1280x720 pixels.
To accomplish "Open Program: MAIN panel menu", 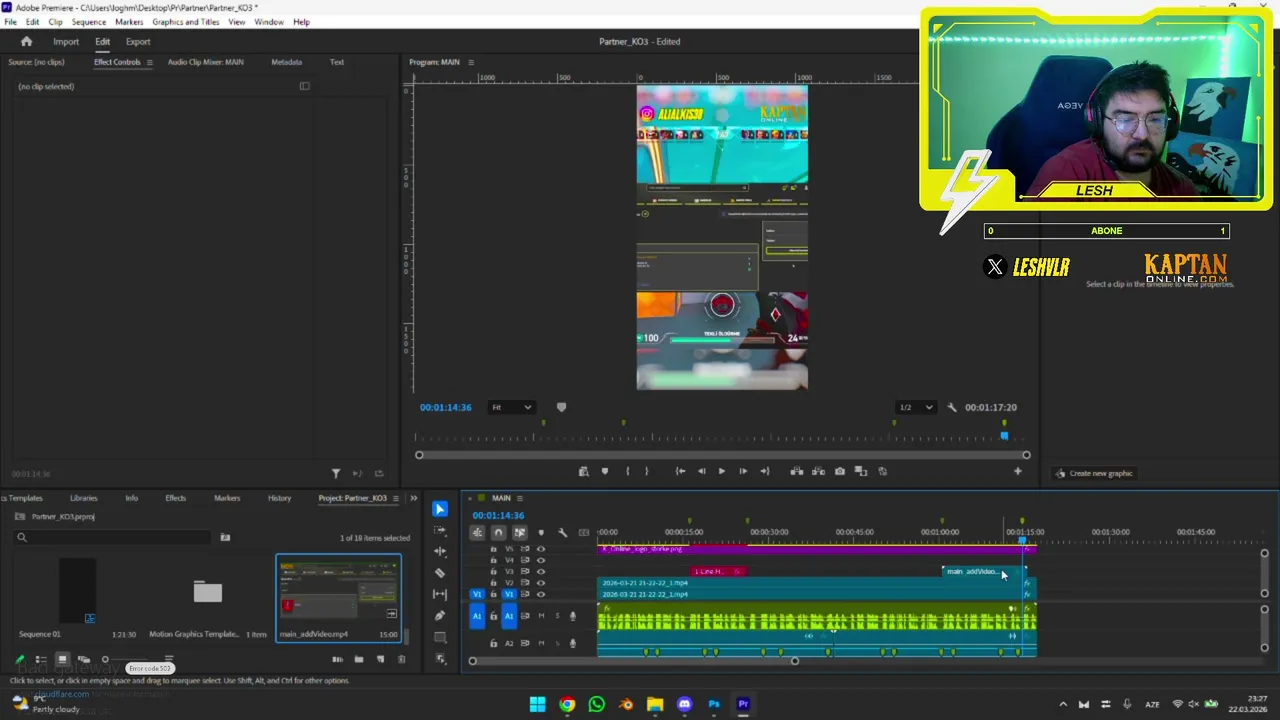I will tap(471, 62).
